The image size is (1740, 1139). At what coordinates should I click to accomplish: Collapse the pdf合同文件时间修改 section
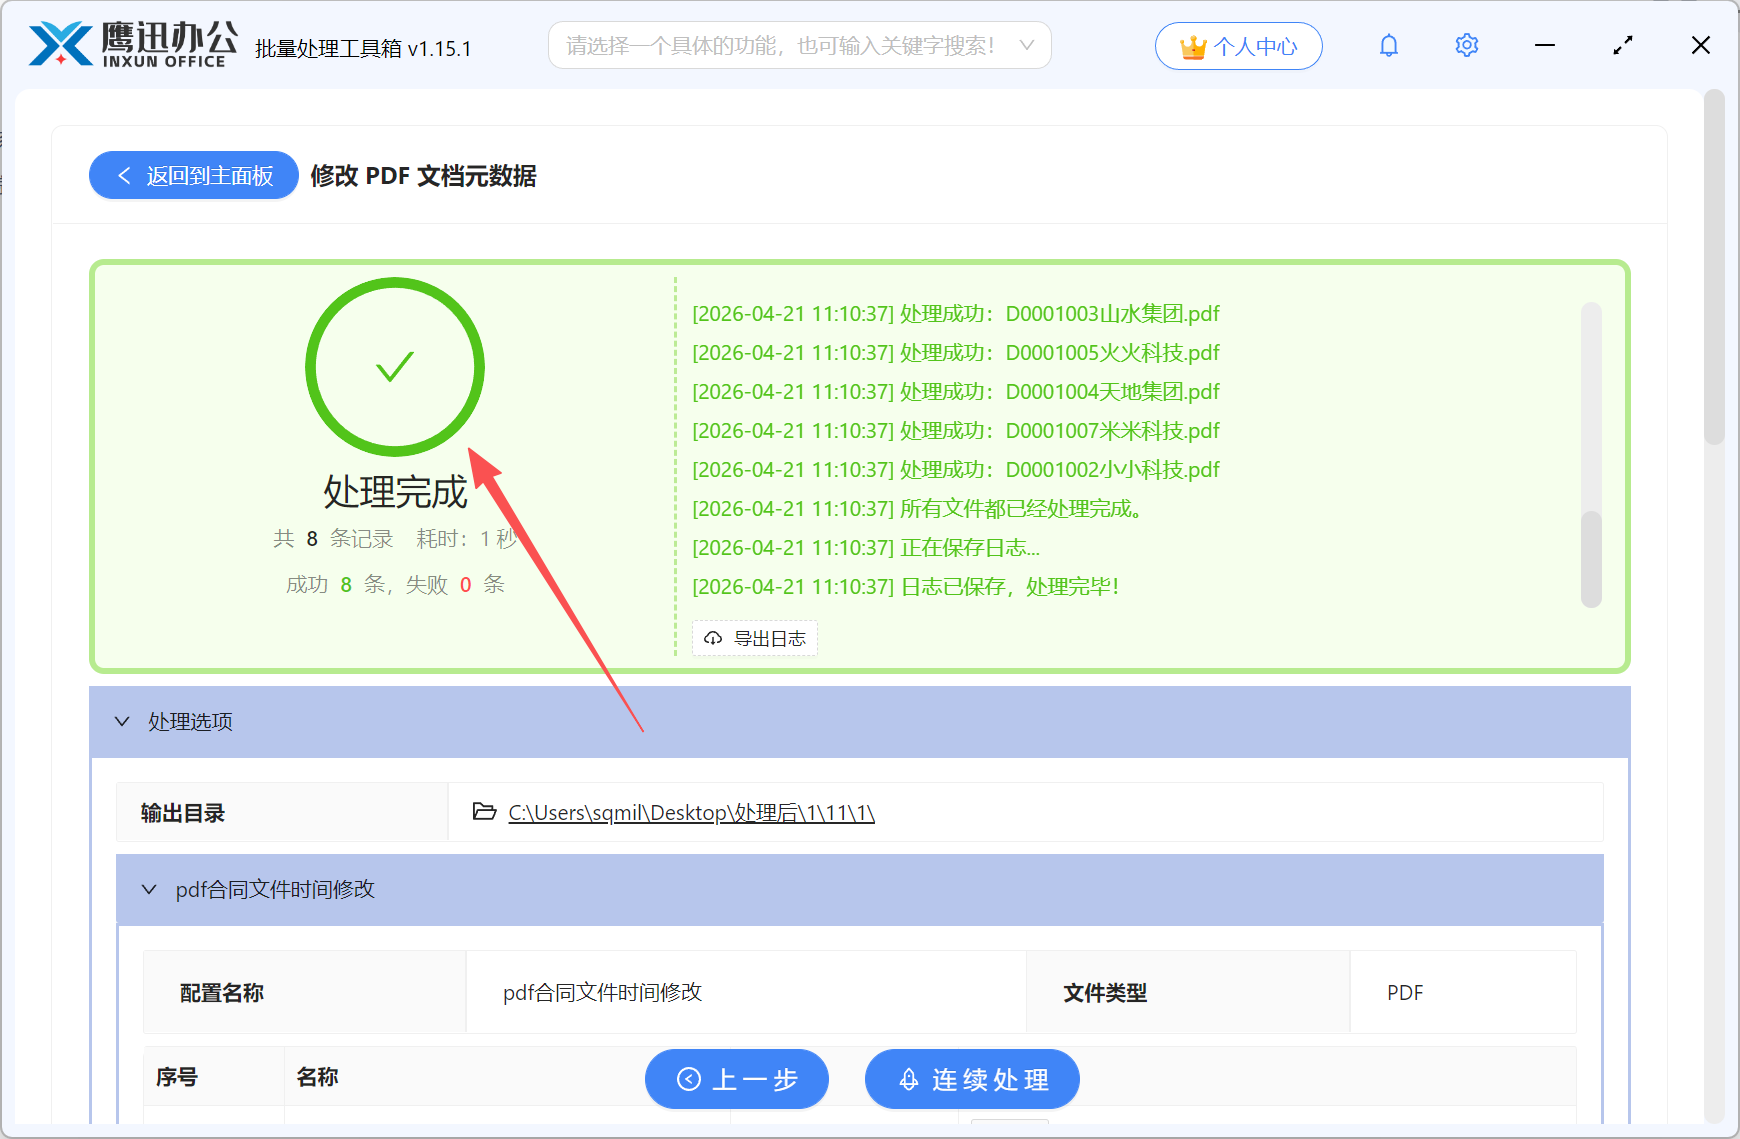150,889
